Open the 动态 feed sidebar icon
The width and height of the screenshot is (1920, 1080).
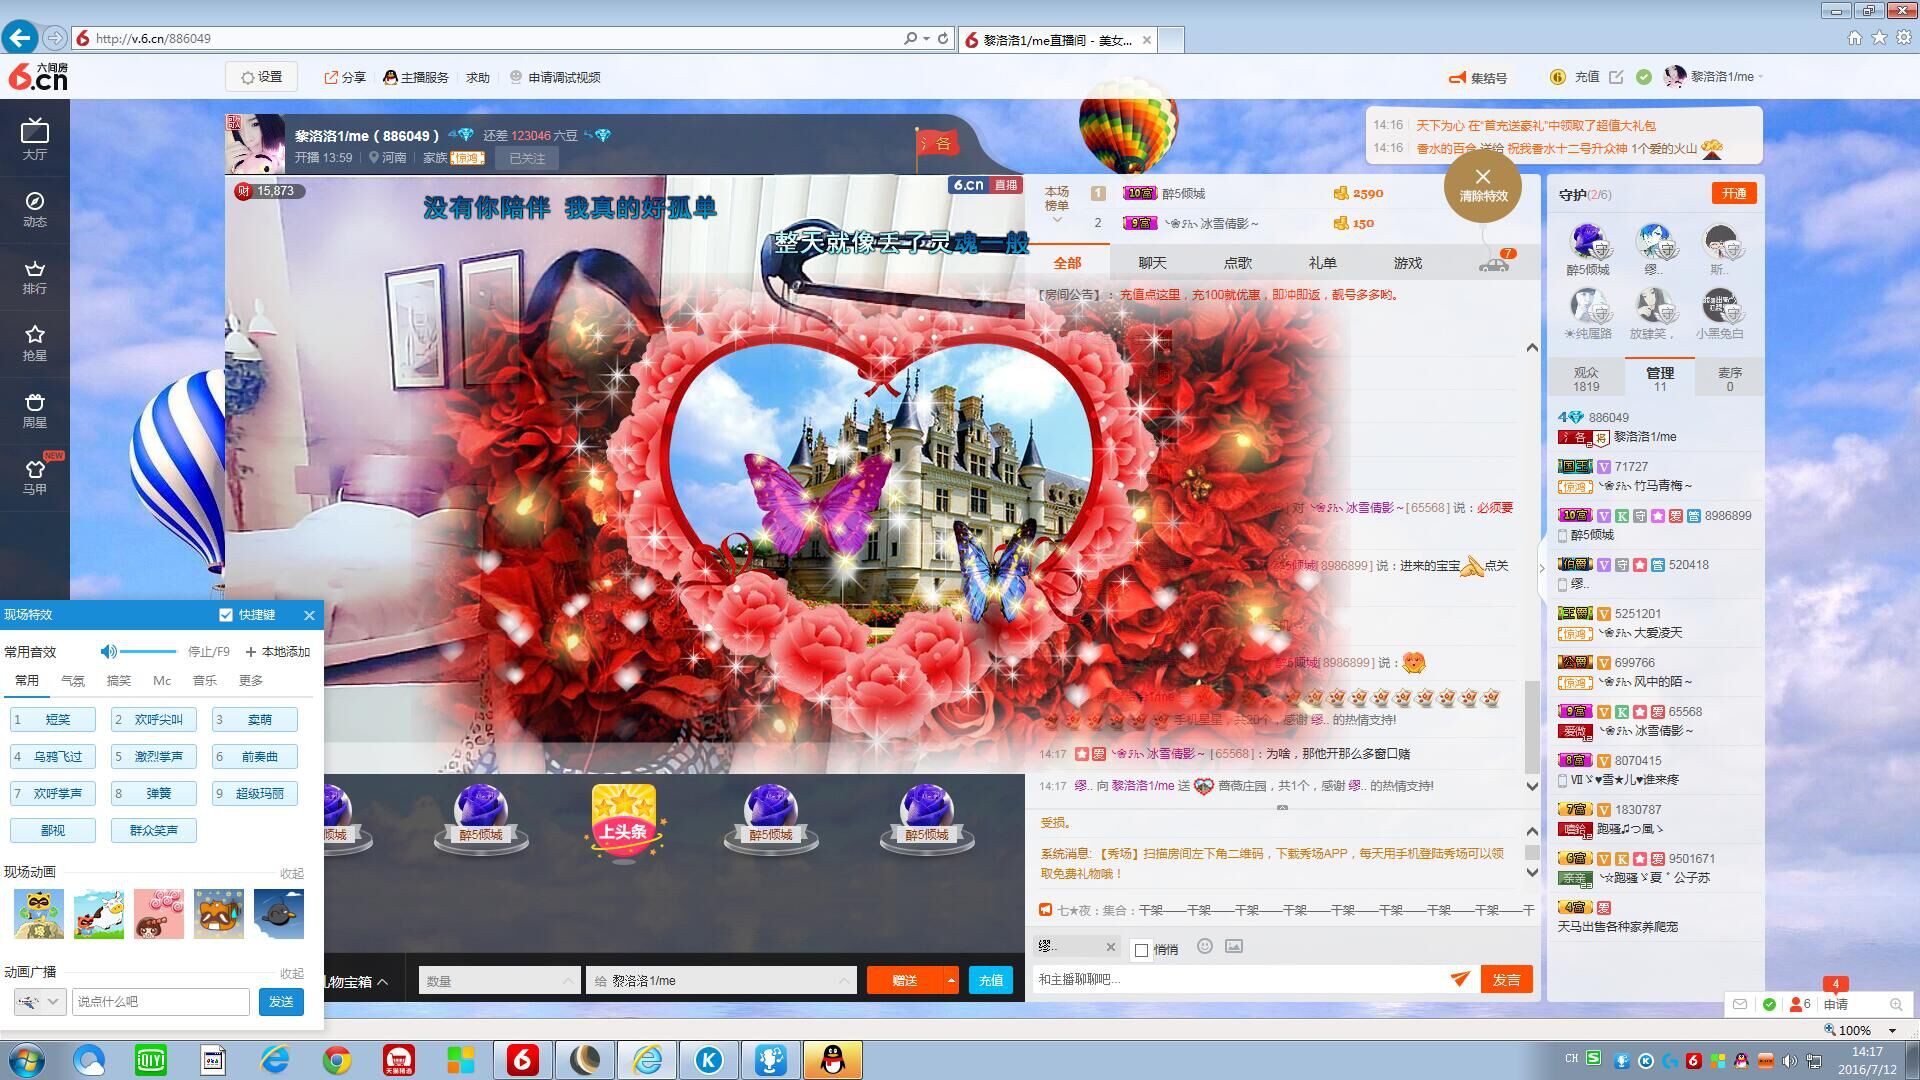[35, 208]
